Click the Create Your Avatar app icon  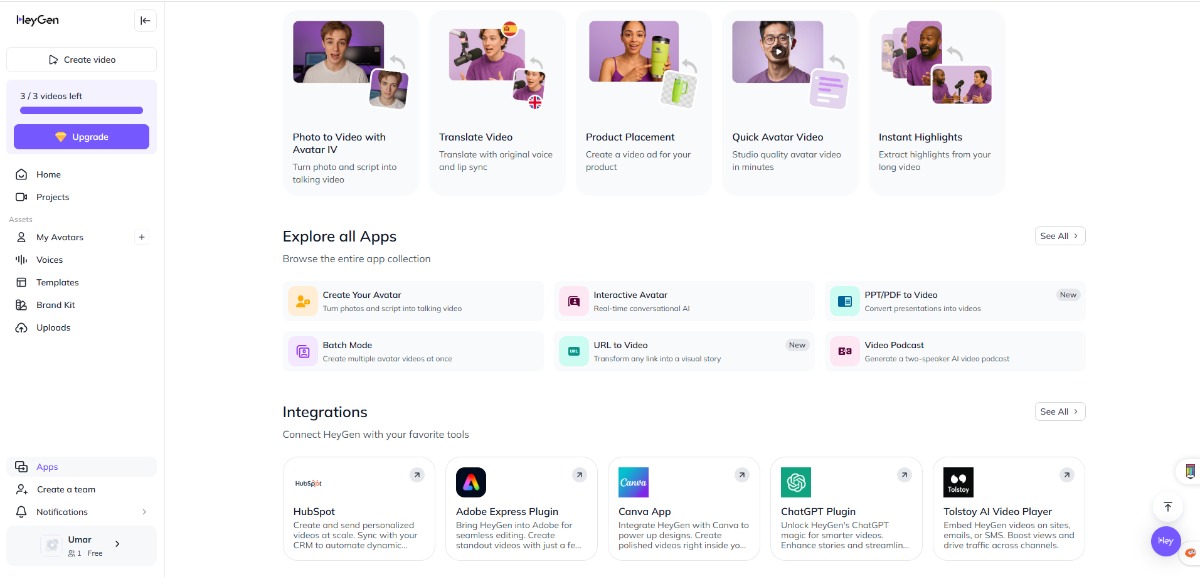(302, 301)
